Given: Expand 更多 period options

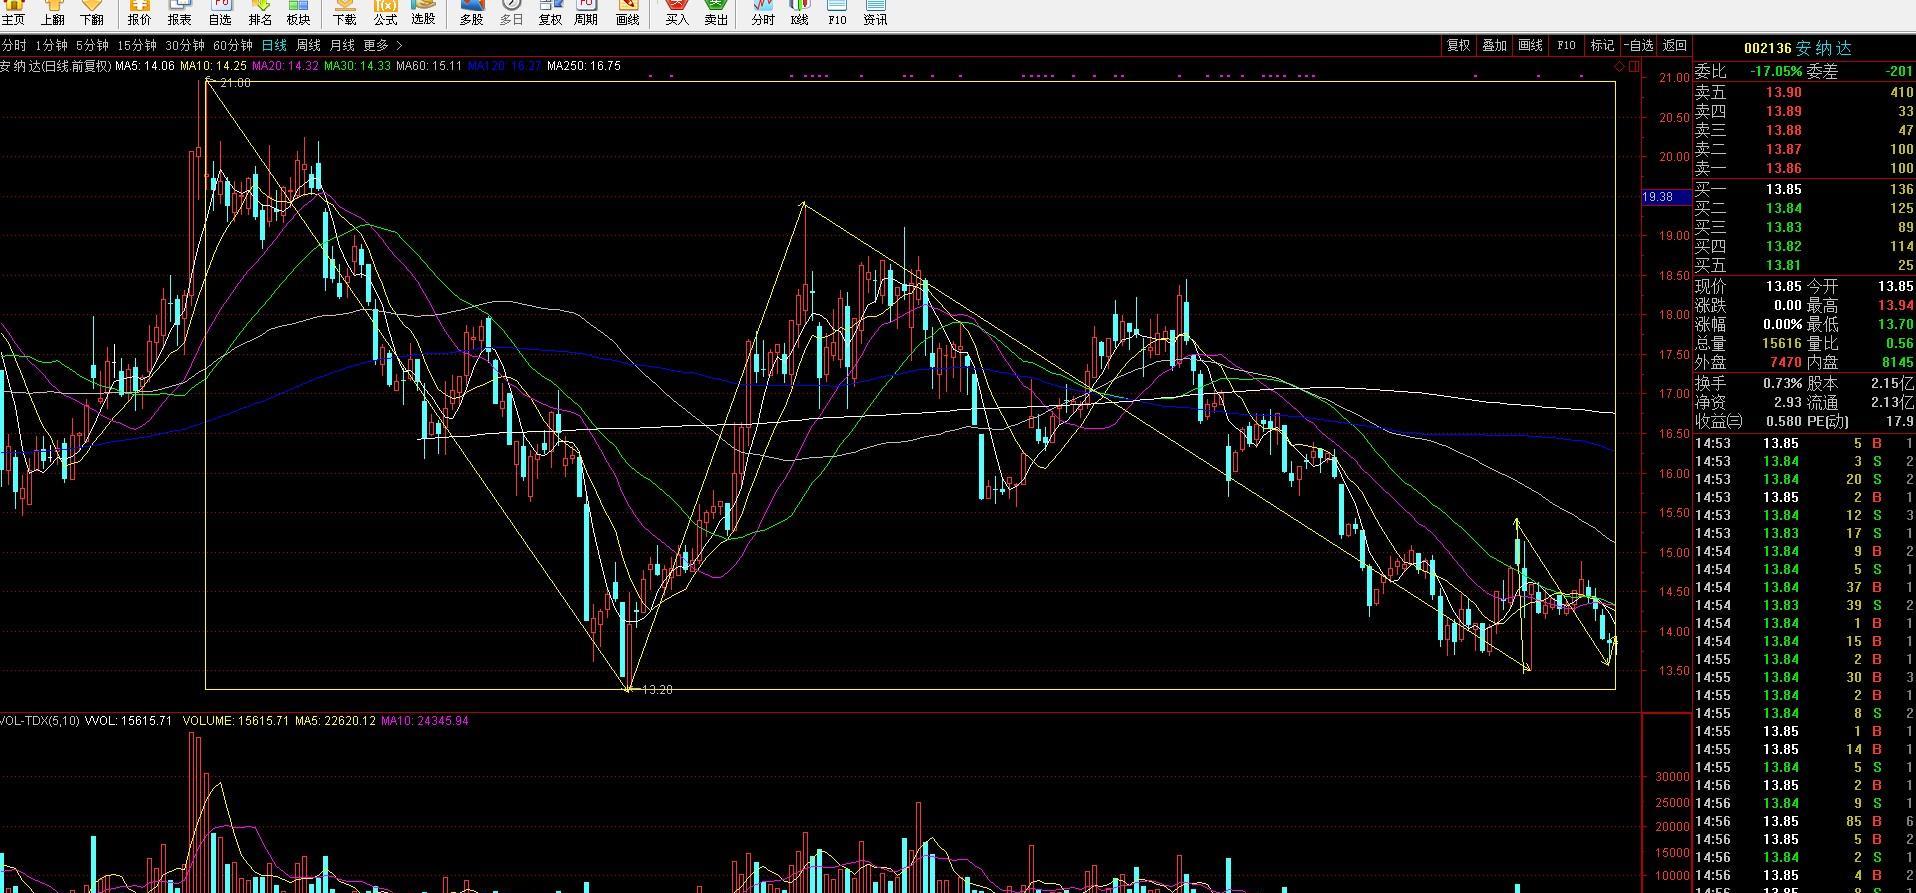Looking at the screenshot, I should click(383, 46).
